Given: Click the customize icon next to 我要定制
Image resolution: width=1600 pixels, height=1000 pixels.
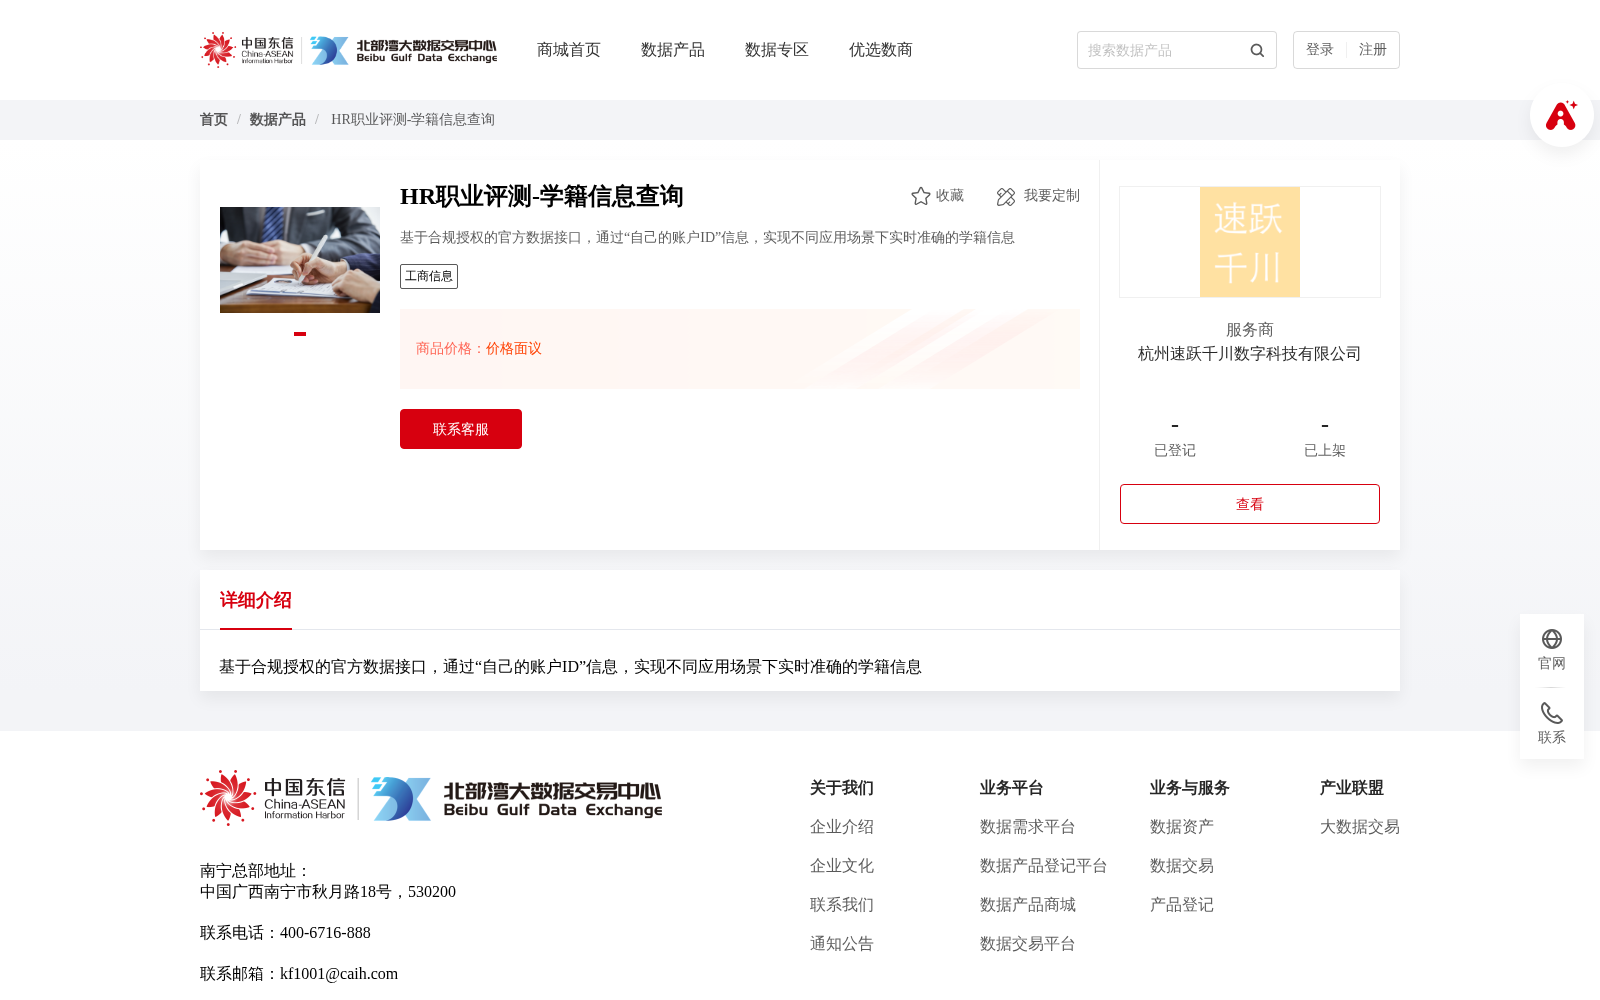Looking at the screenshot, I should [x=1006, y=197].
